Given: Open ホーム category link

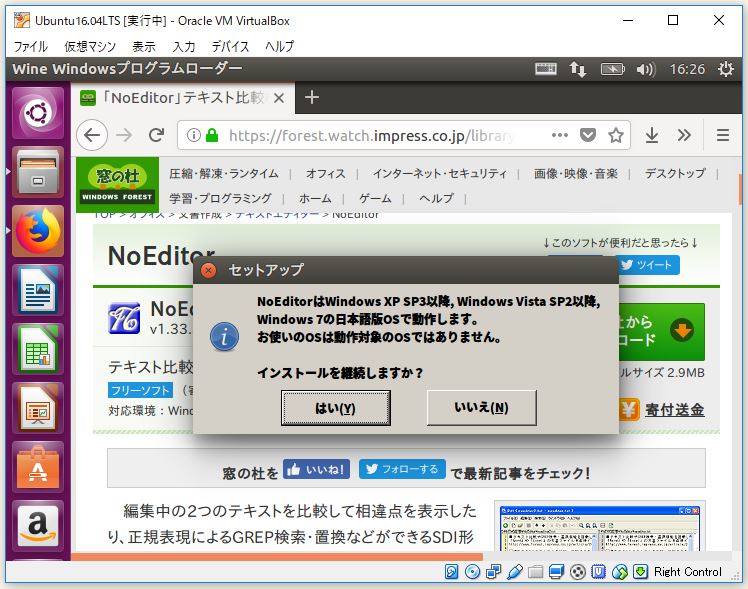Looking at the screenshot, I should coord(315,198).
